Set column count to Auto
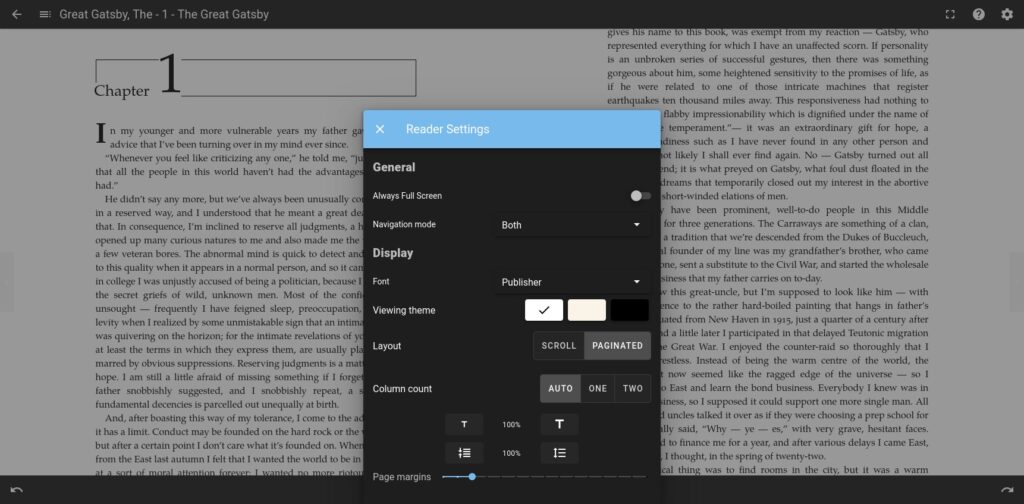Viewport: 1024px width, 504px height. click(x=560, y=388)
